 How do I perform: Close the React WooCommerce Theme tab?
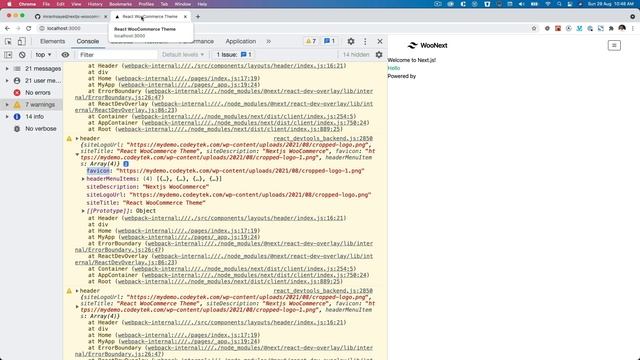point(185,17)
